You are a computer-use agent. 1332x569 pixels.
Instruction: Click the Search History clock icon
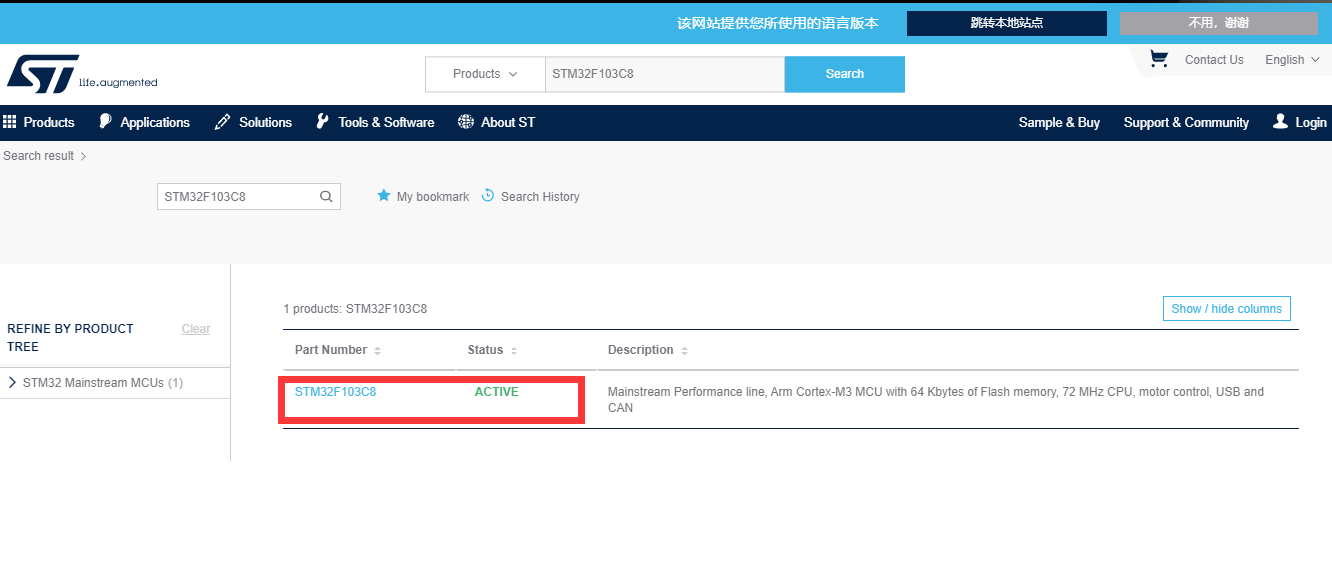point(488,196)
